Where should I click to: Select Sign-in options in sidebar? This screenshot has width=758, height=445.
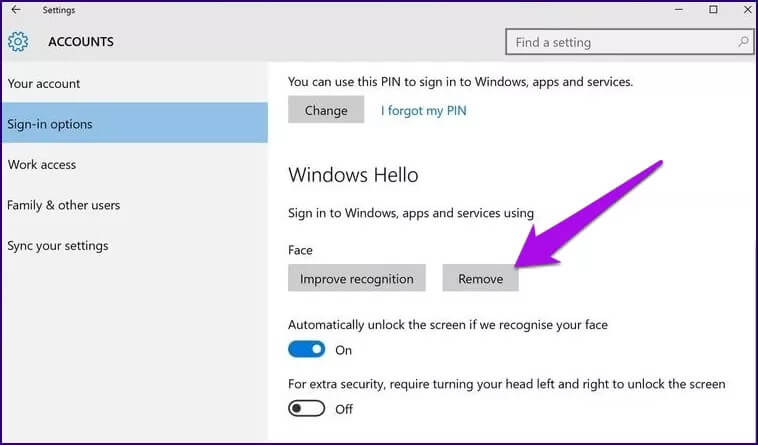(x=134, y=123)
